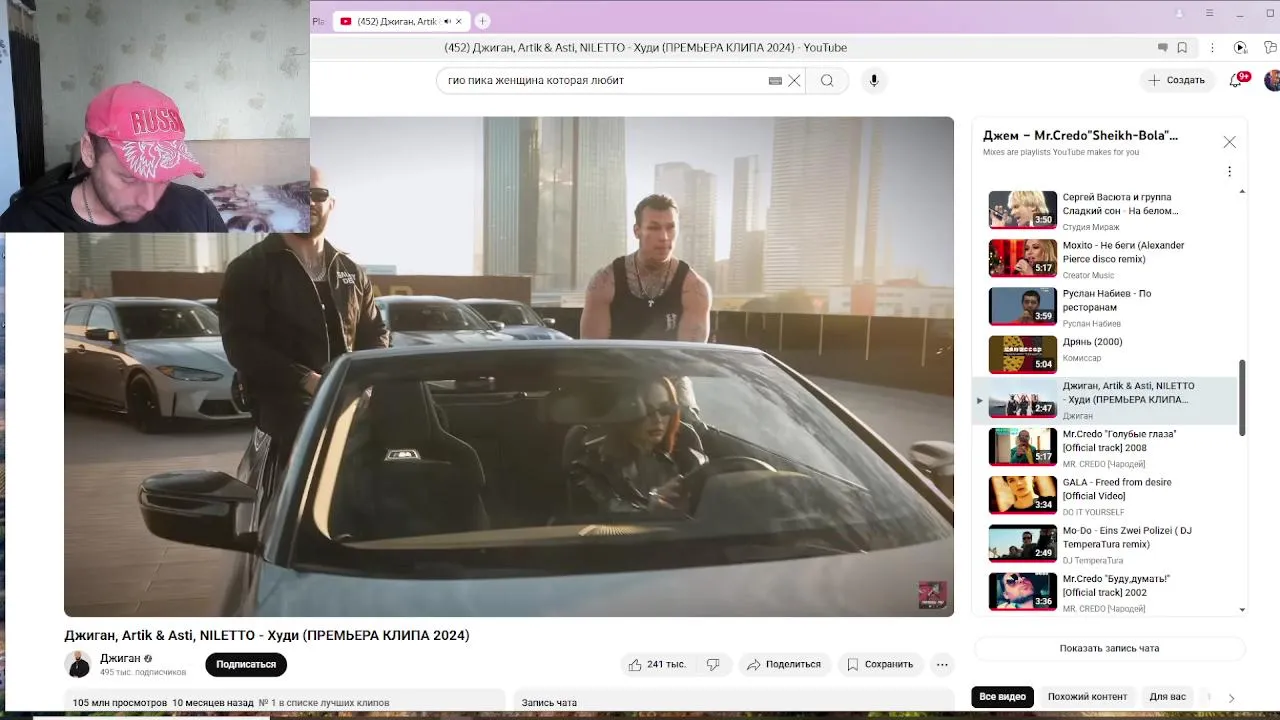This screenshot has height=720, width=1280.
Task: Click the playlist scrollbar thumb
Action: coord(1242,398)
